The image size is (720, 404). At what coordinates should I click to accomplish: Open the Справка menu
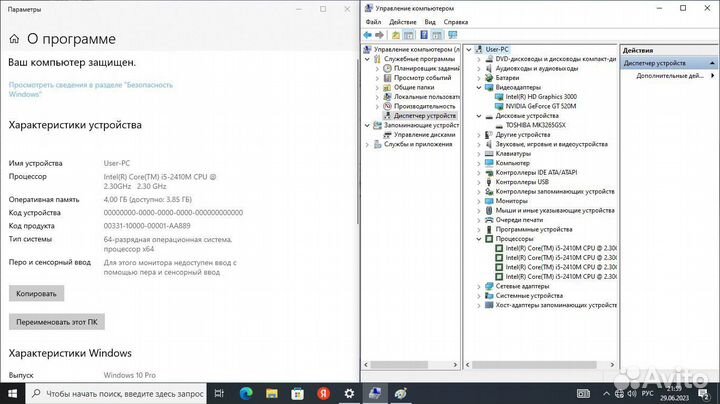[x=455, y=21]
